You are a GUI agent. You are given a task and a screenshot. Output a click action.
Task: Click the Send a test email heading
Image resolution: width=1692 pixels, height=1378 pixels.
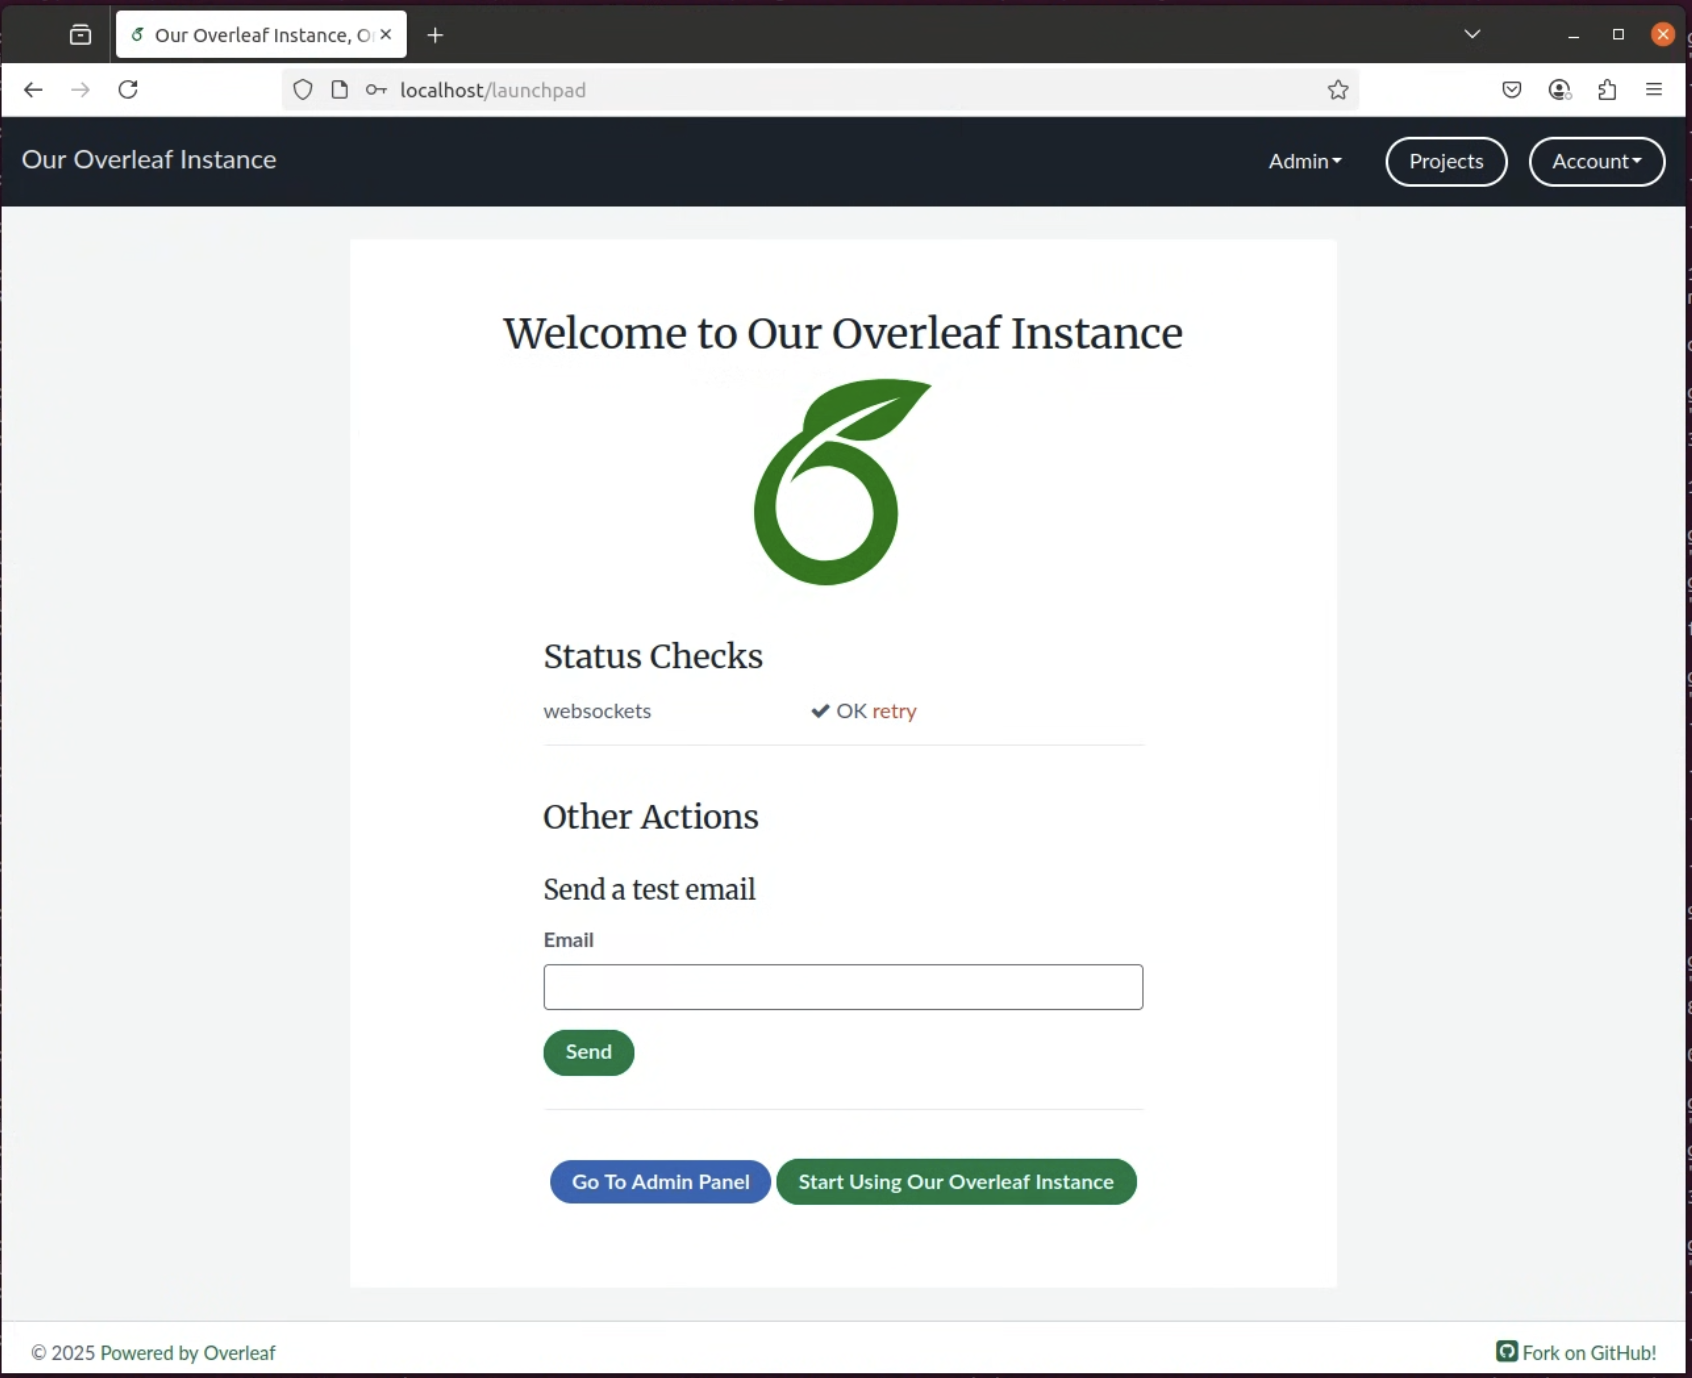click(x=650, y=889)
